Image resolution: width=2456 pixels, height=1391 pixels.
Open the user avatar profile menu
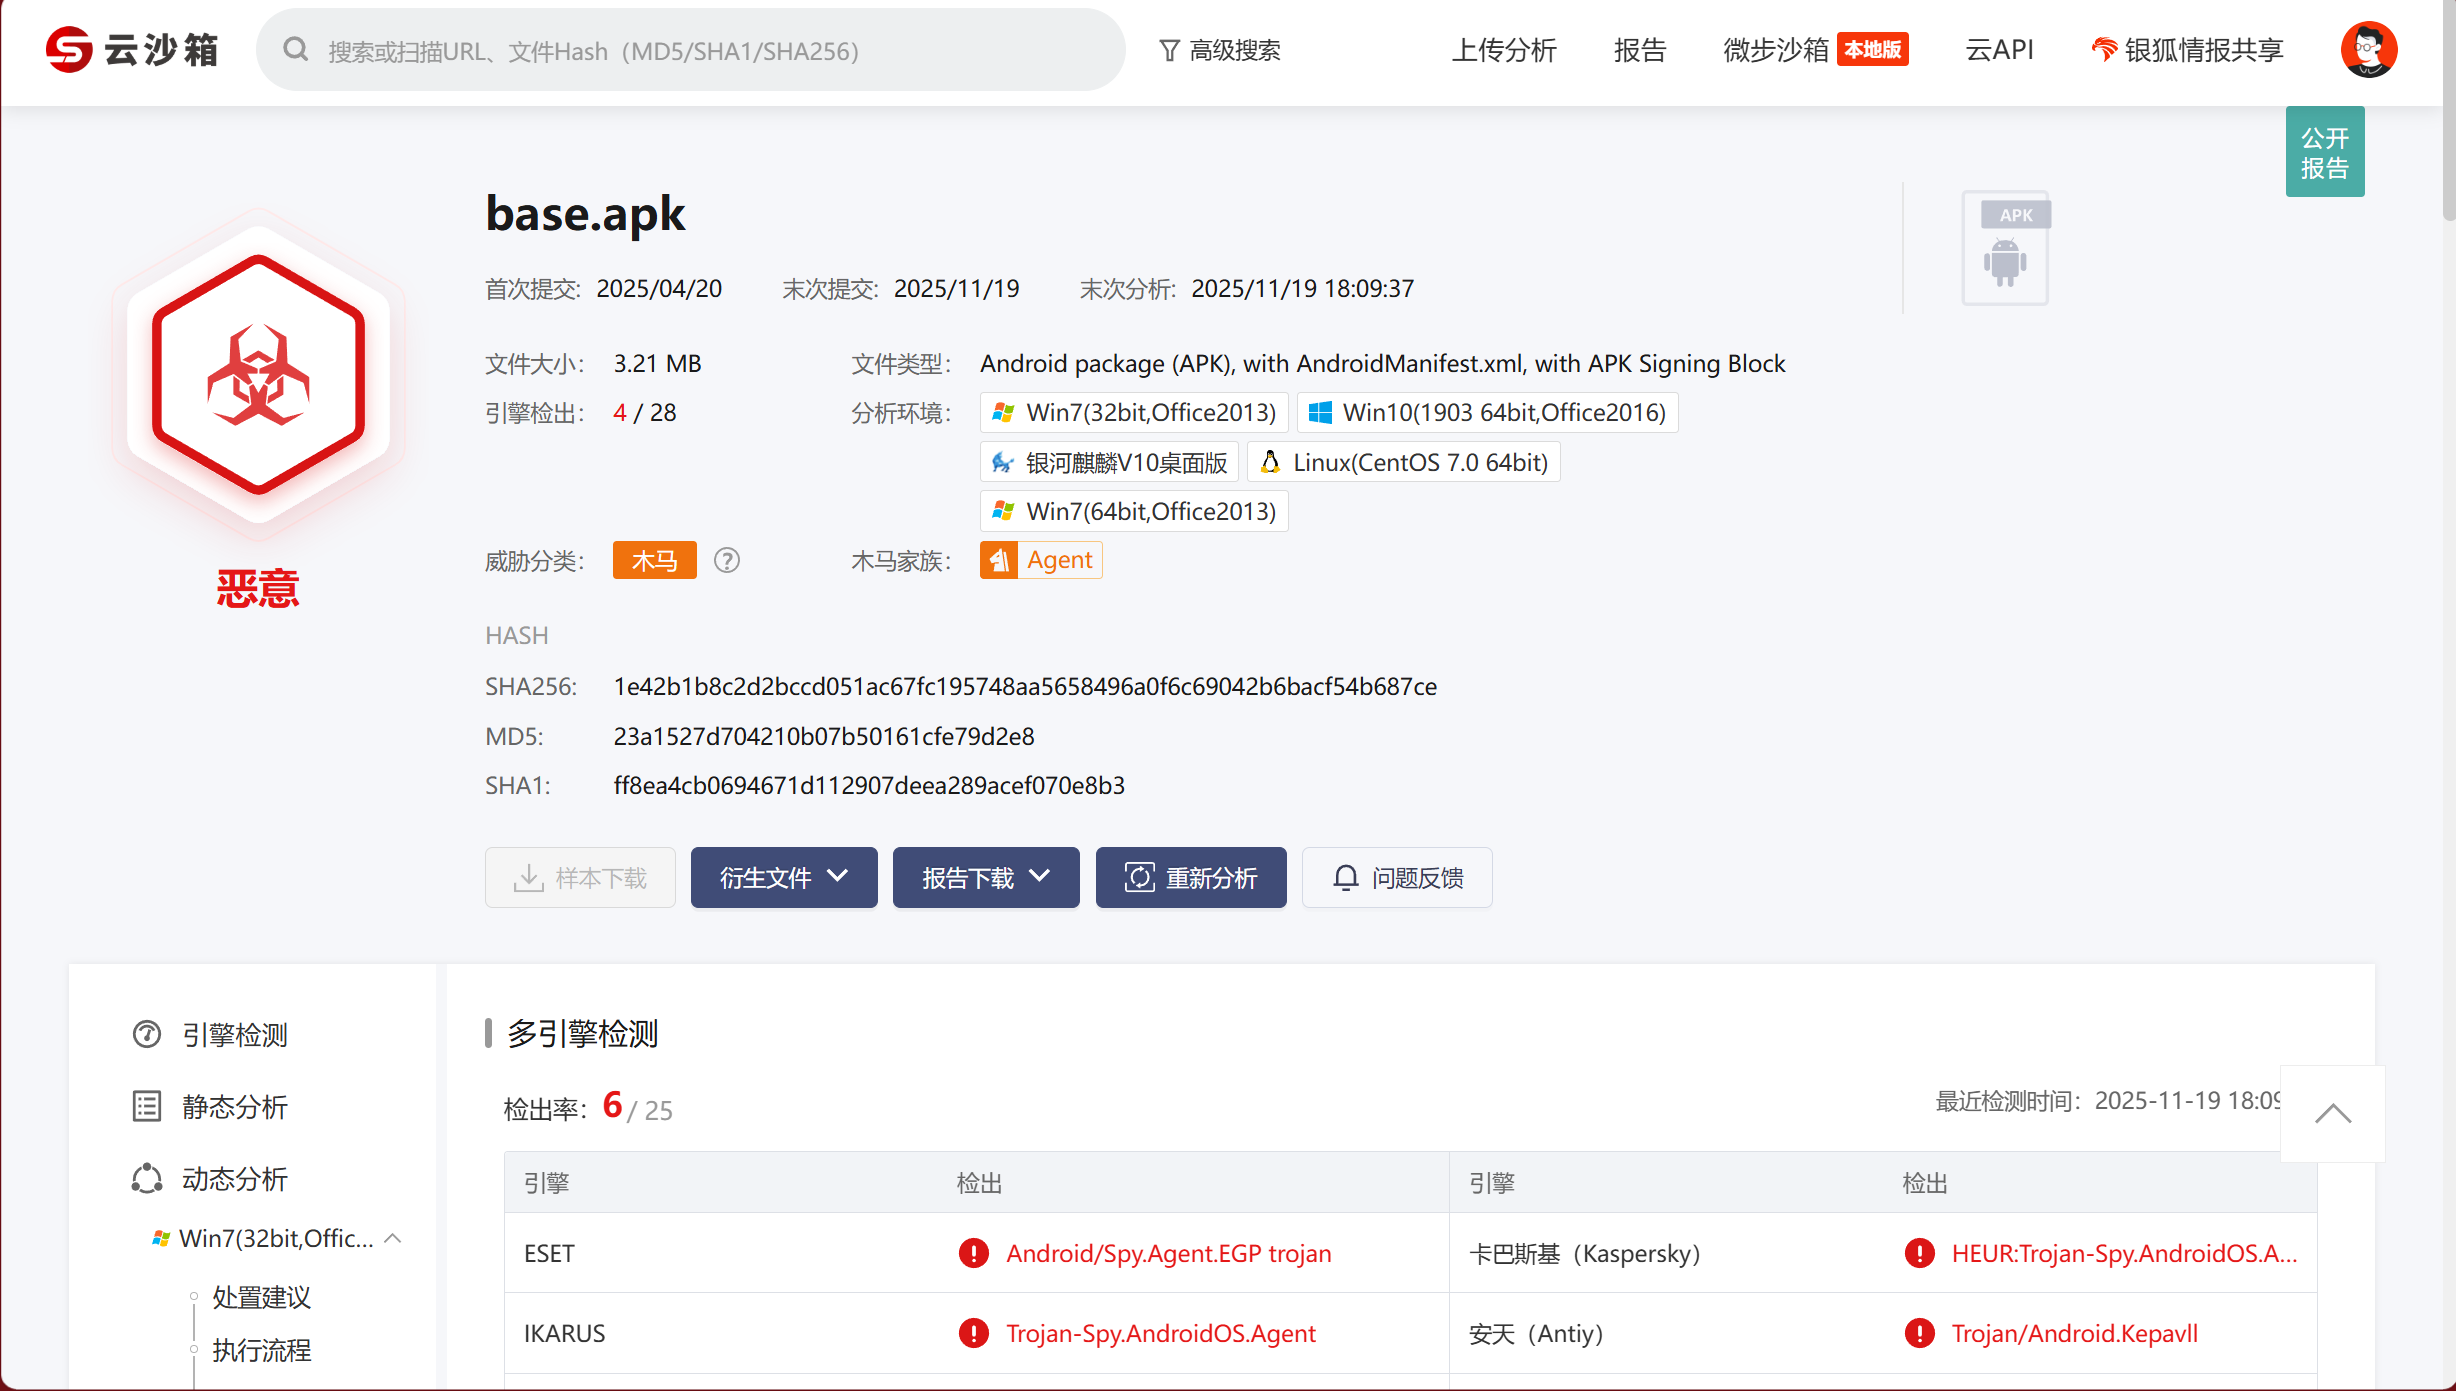[x=2368, y=49]
